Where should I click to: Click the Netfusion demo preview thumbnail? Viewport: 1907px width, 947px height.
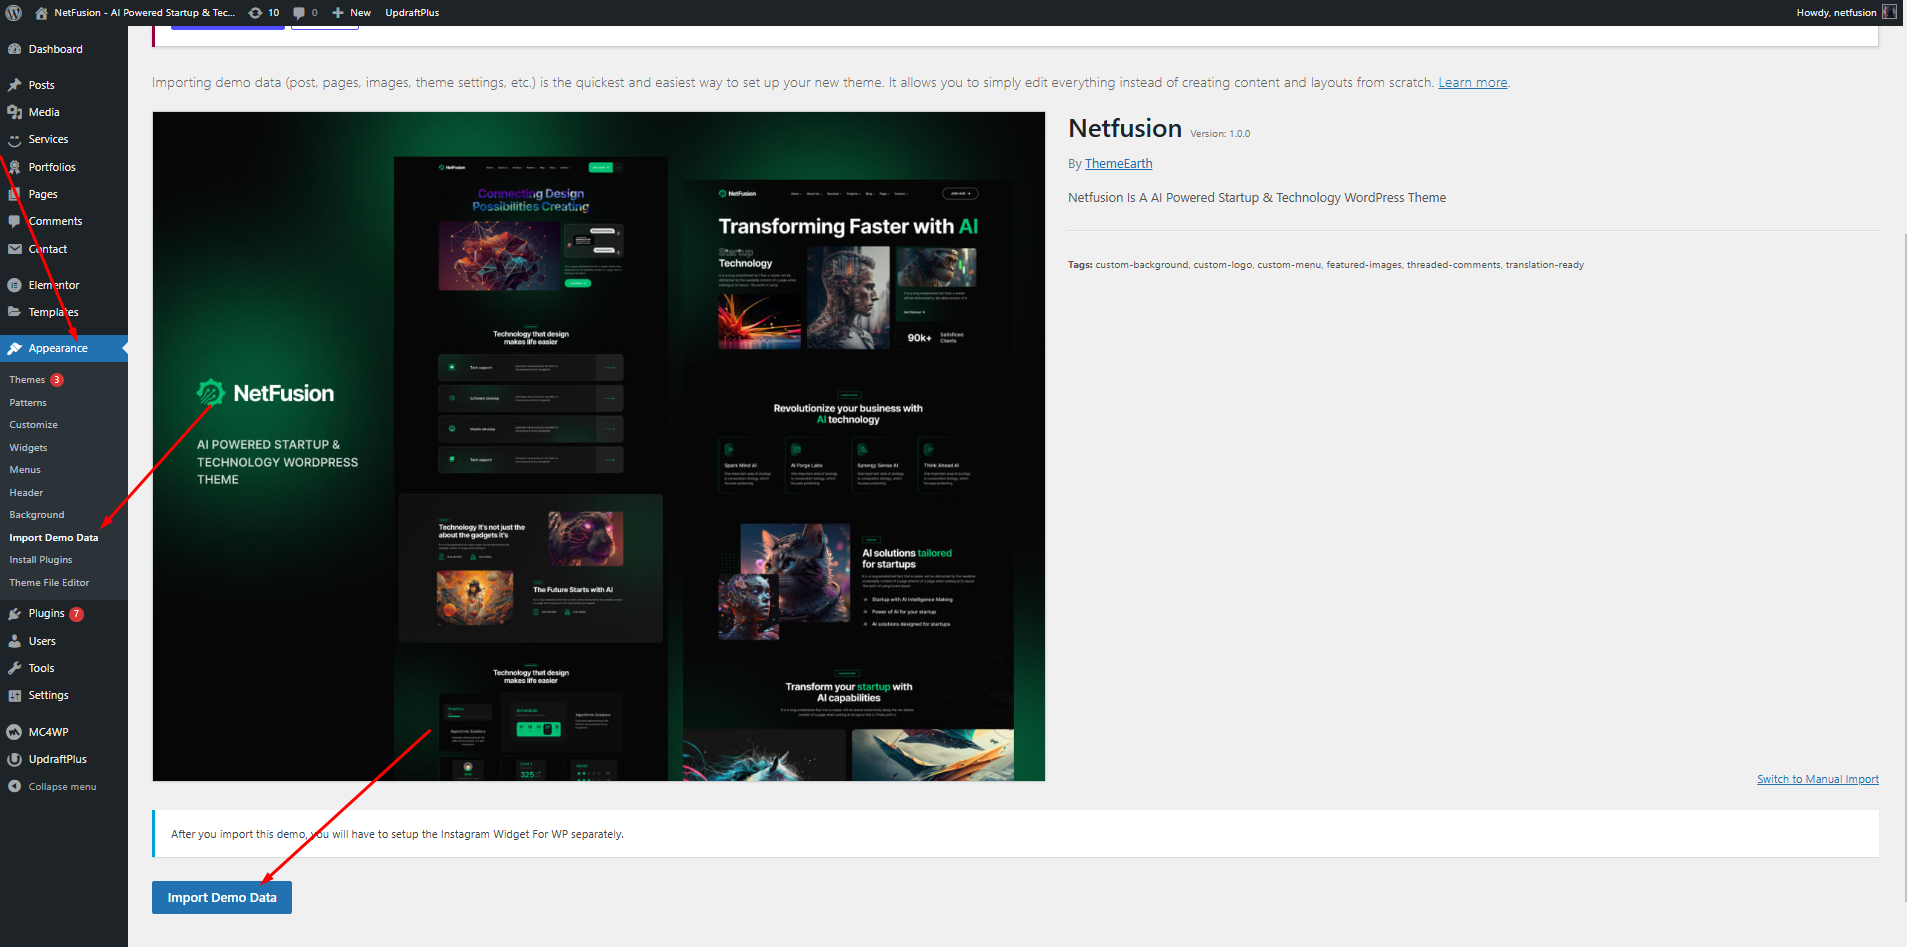coord(599,446)
